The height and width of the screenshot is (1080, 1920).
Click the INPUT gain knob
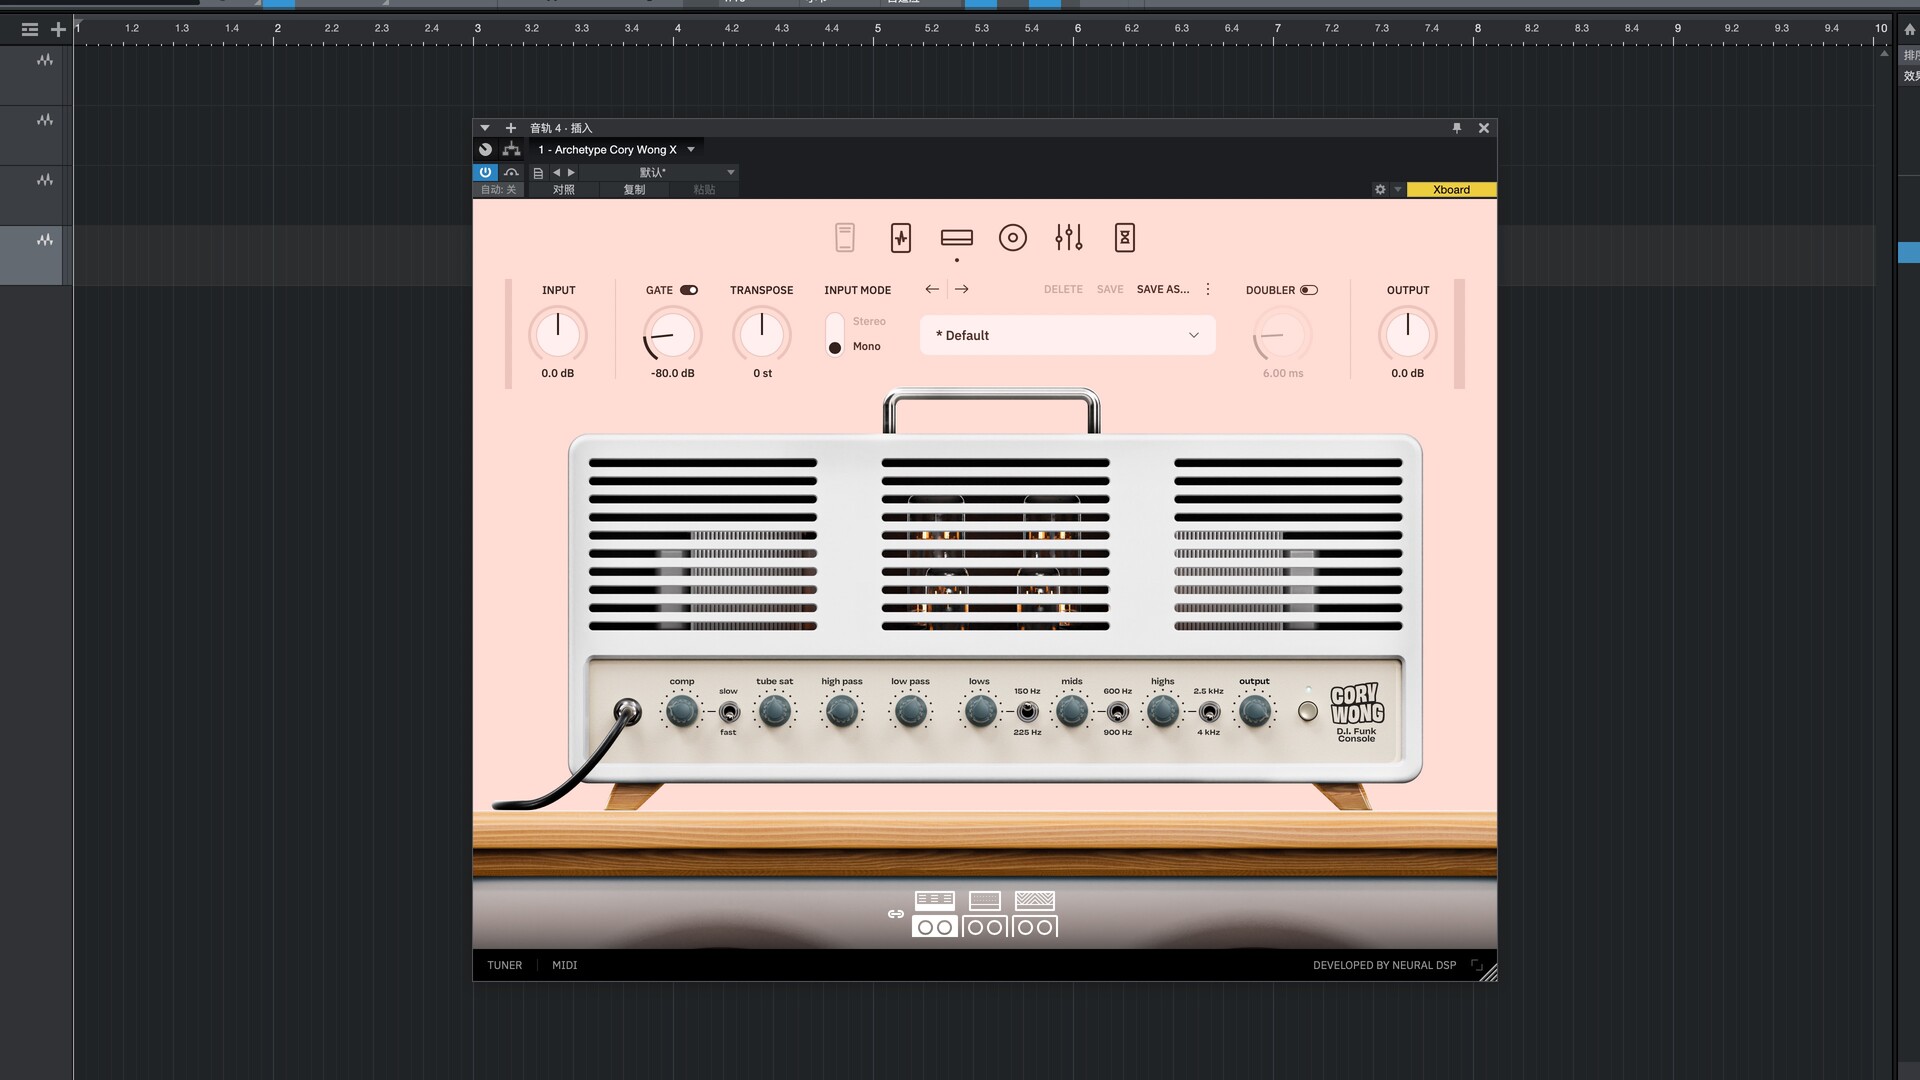[x=557, y=334]
